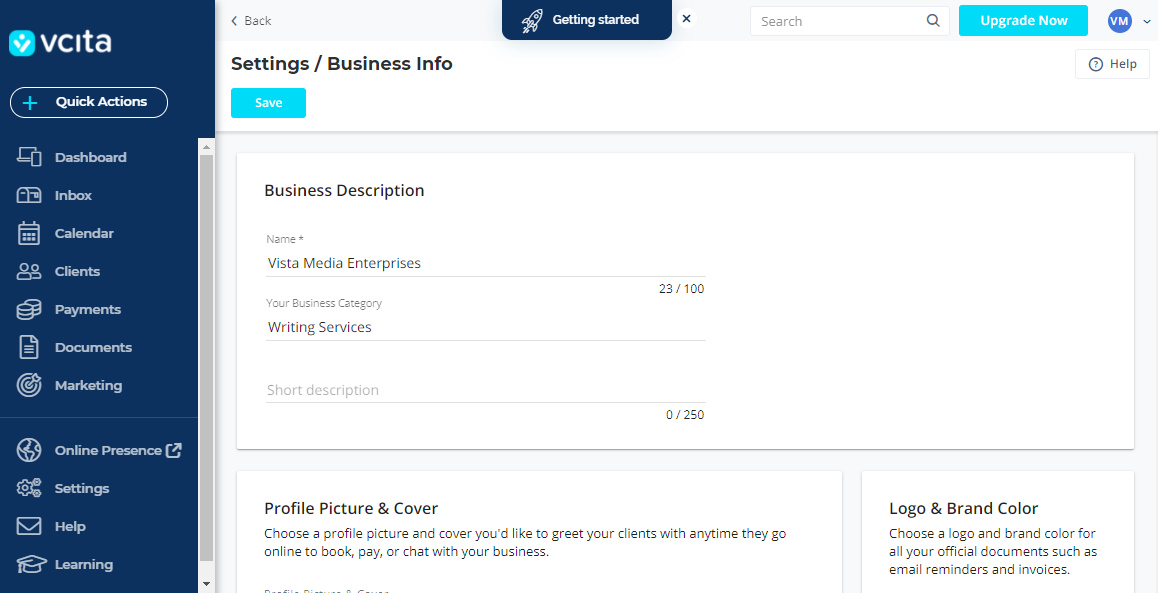Click the 0 / 250 character counter
Image resolution: width=1158 pixels, height=593 pixels.
pyautogui.click(x=685, y=415)
